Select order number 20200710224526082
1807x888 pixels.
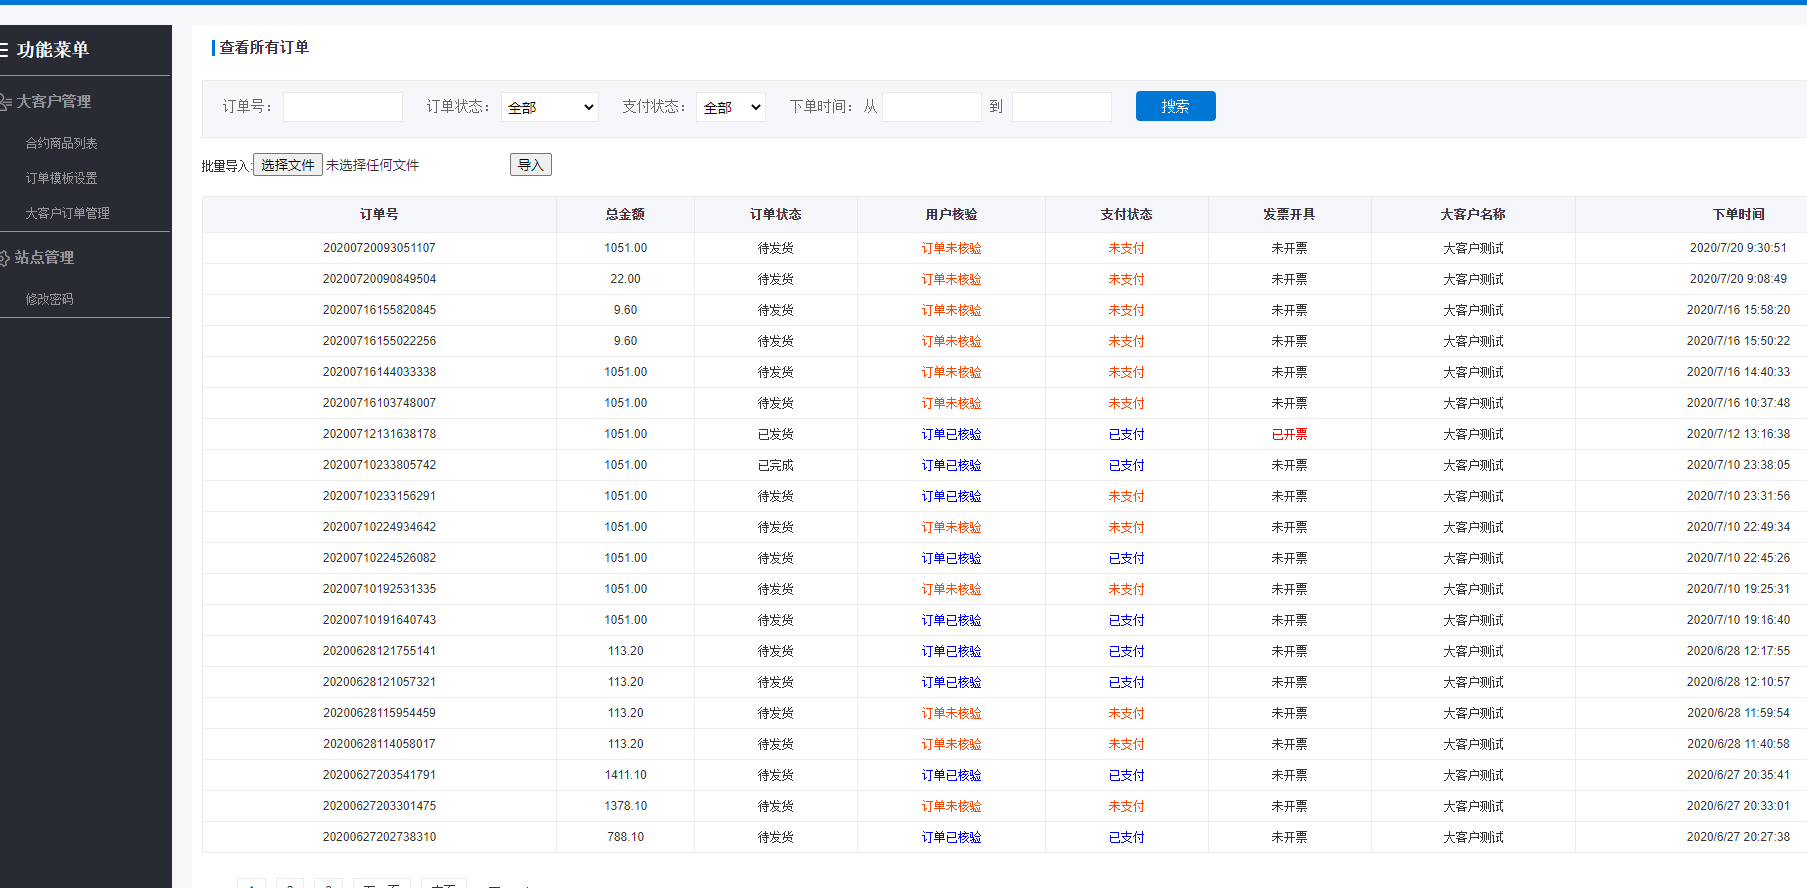[379, 558]
